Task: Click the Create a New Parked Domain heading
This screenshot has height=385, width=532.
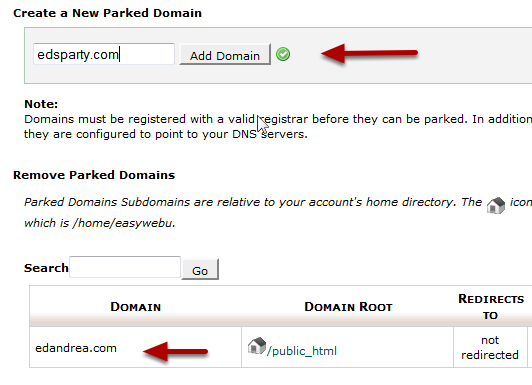Action: pyautogui.click(x=107, y=13)
